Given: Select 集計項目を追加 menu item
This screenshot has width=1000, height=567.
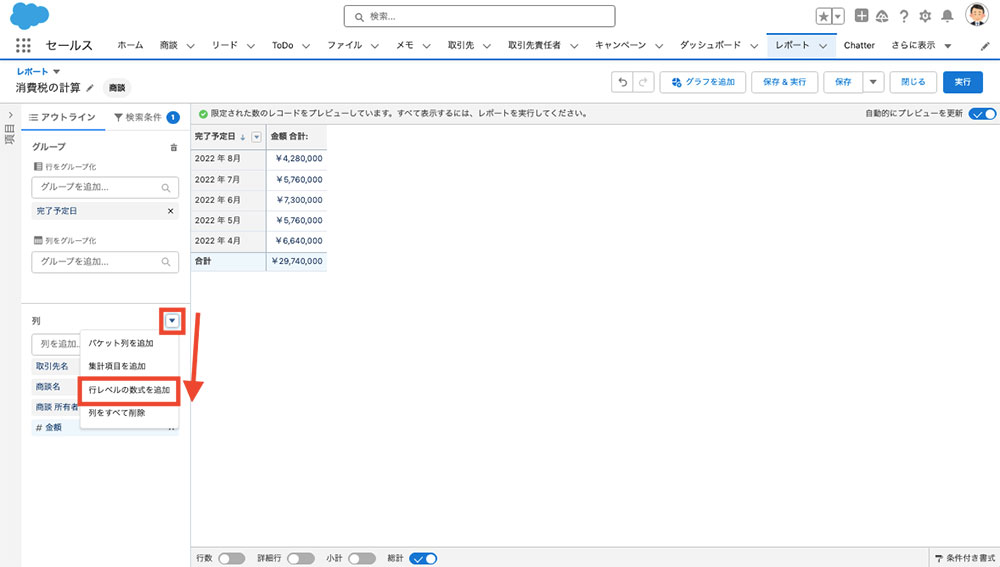Looking at the screenshot, I should (129, 366).
